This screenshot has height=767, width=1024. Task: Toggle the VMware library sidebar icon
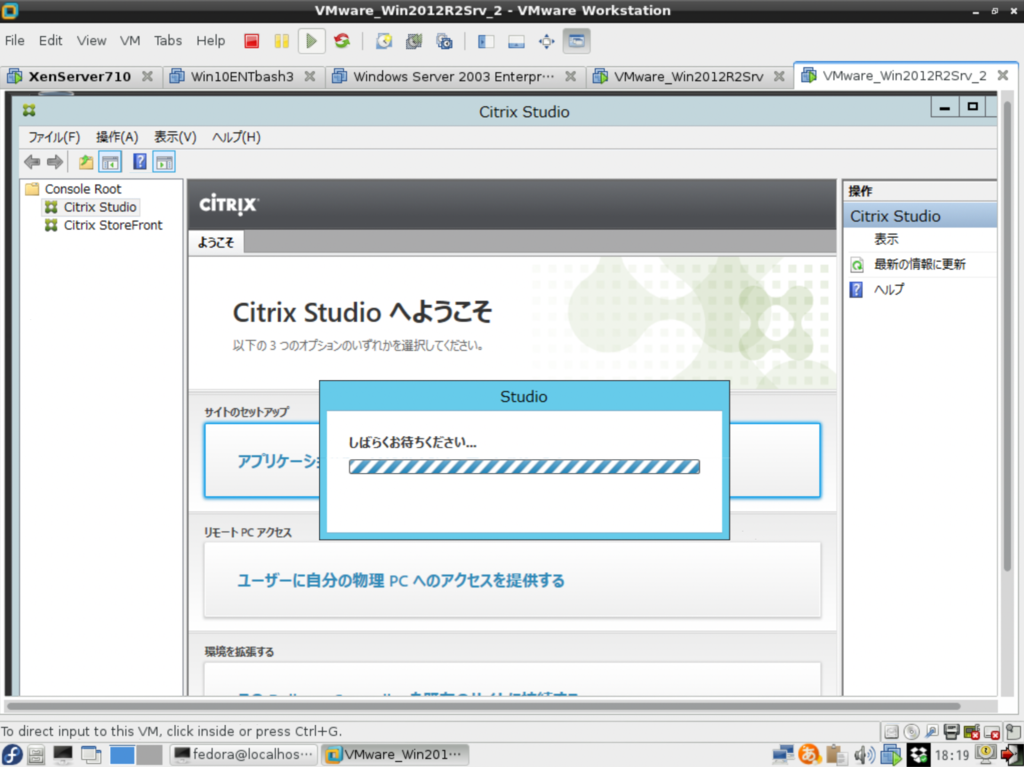pos(486,41)
